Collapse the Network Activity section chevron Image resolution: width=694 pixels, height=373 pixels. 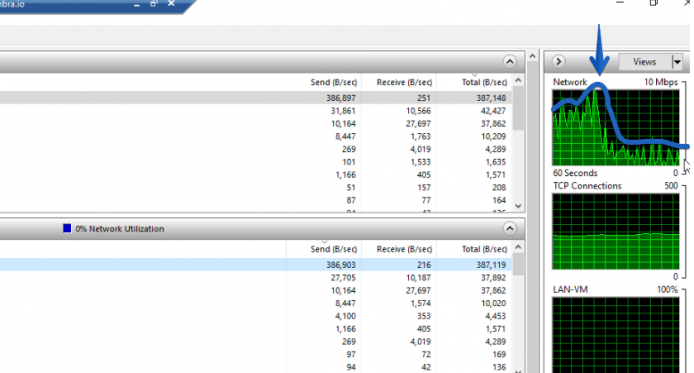click(509, 228)
